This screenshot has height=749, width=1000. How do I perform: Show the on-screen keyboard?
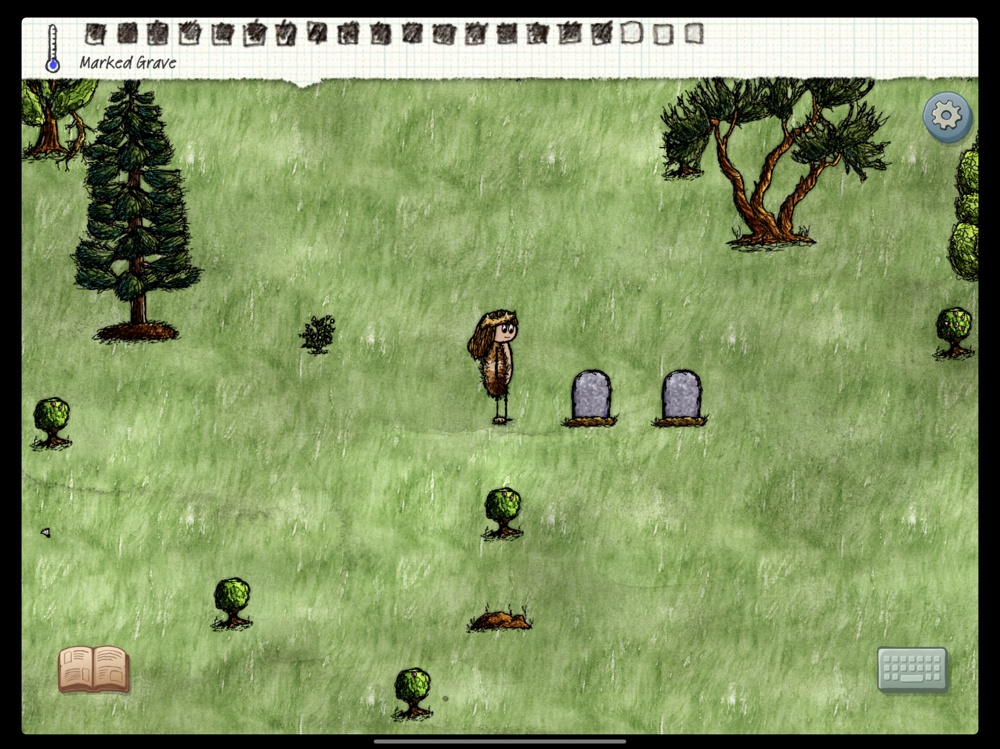click(x=912, y=669)
